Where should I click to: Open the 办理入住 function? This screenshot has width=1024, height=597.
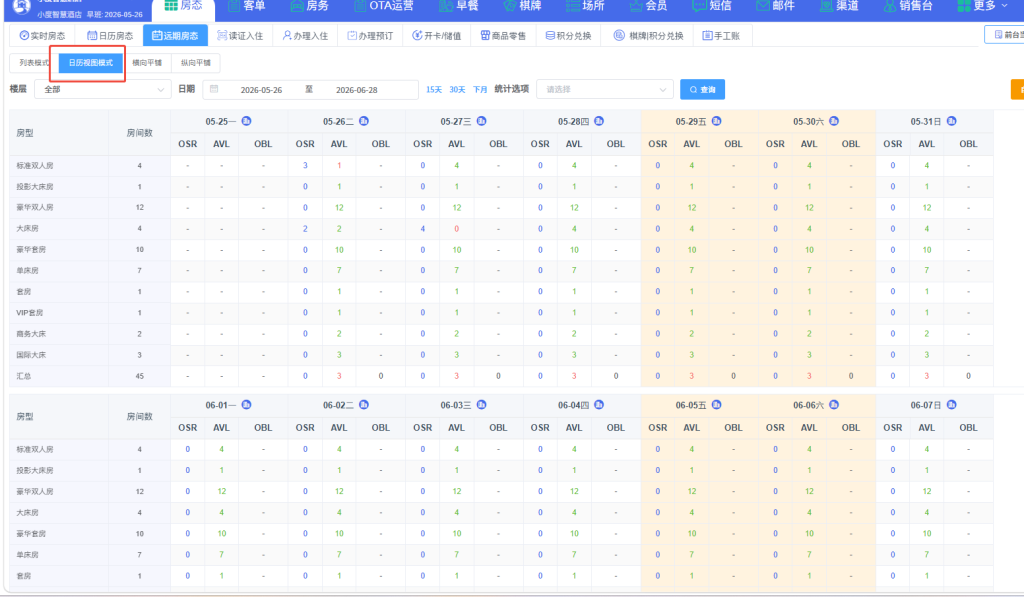305,36
